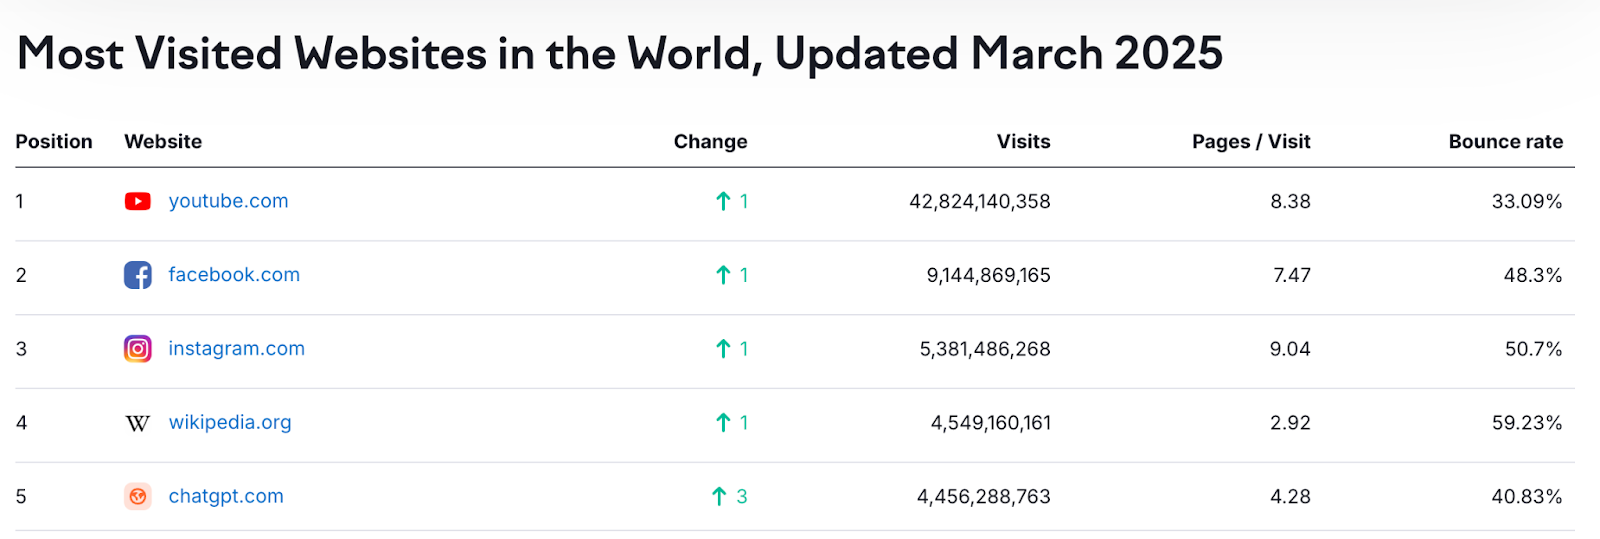Follow the chatgpt.com link
Screen dimensions: 1600x539
pos(226,496)
